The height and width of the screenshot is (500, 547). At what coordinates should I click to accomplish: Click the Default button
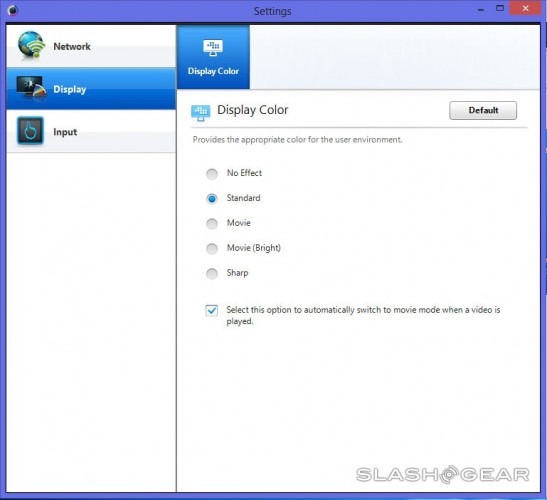point(483,110)
